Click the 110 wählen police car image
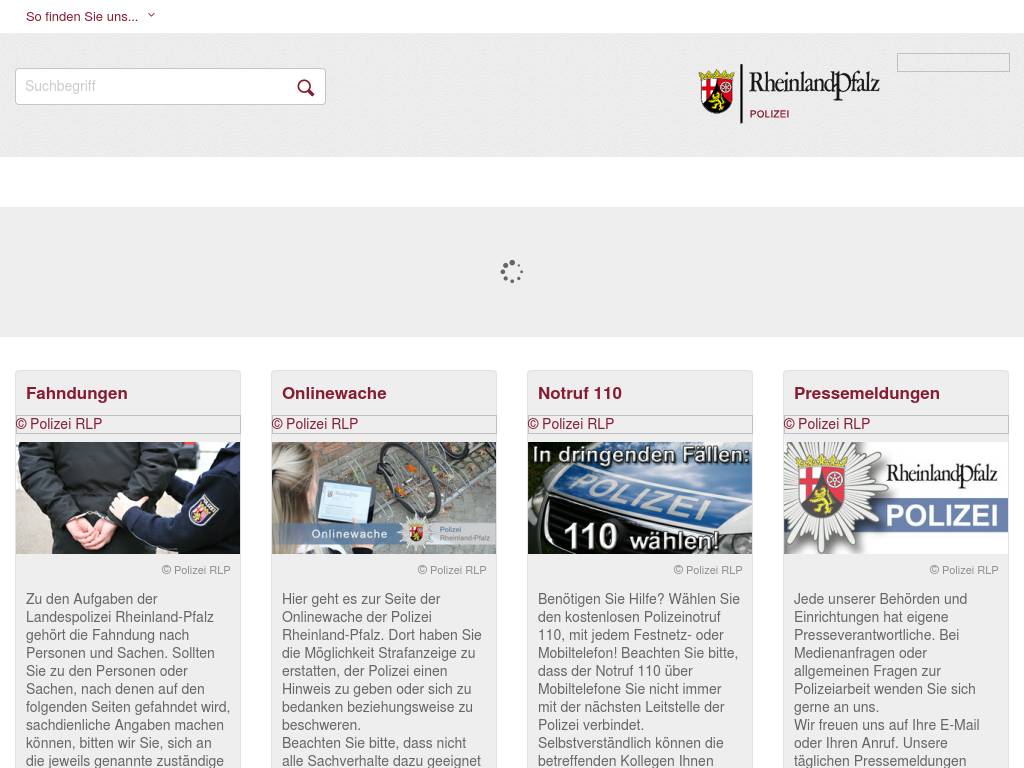 [640, 498]
